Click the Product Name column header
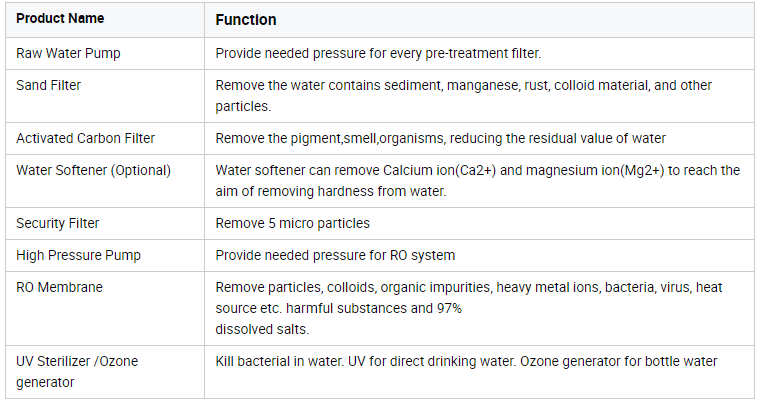760x404 pixels. (60, 19)
